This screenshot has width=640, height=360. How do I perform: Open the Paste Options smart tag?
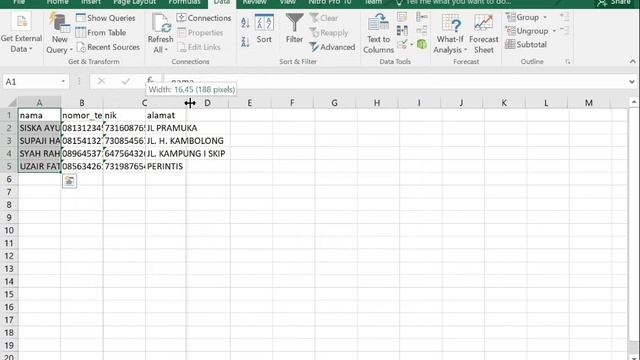(x=69, y=181)
